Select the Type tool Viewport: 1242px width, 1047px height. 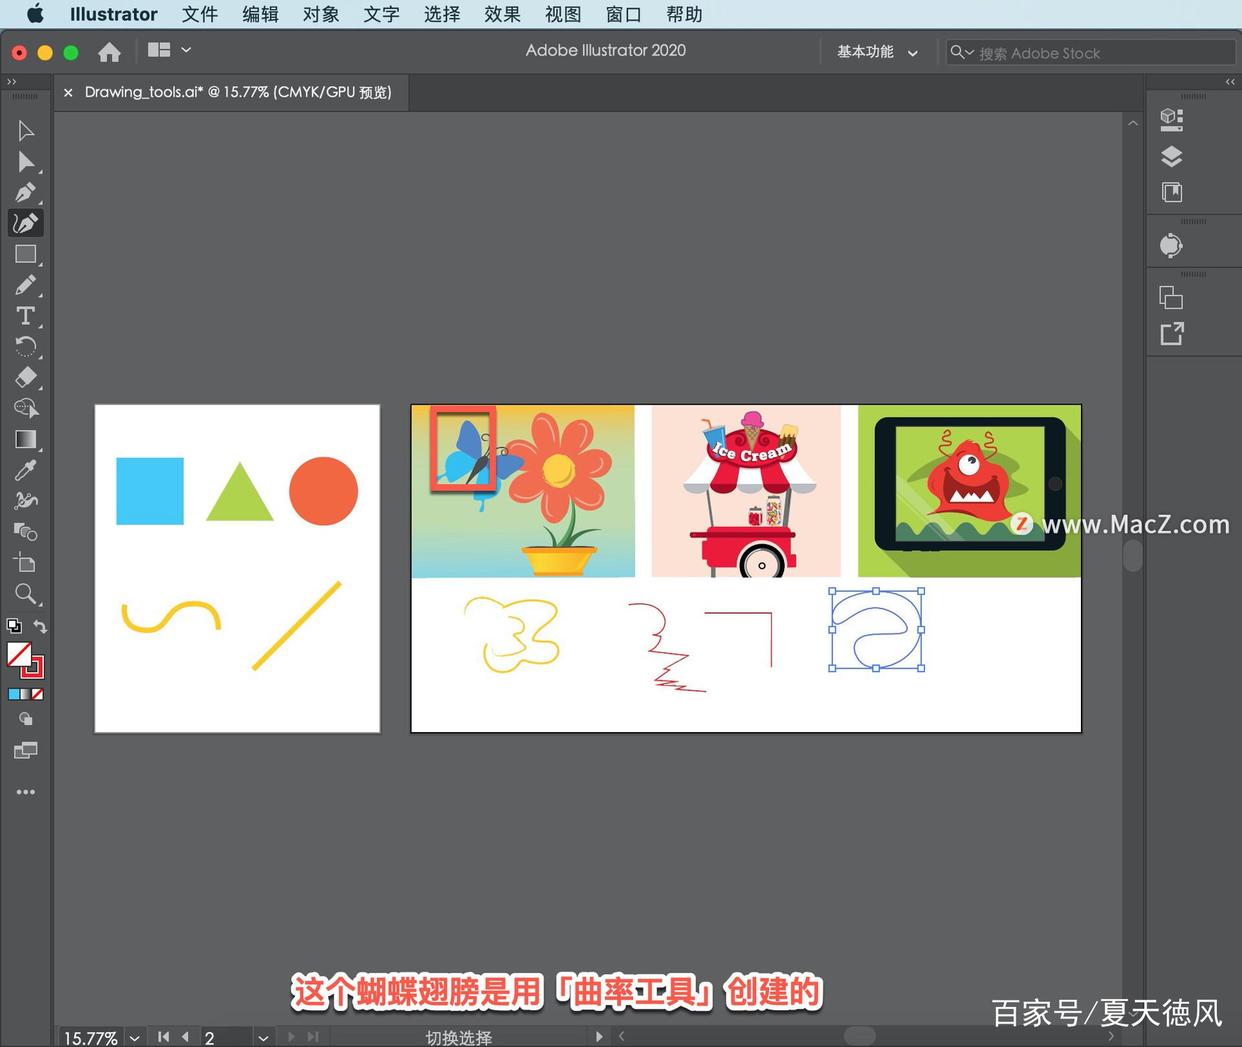tap(26, 316)
